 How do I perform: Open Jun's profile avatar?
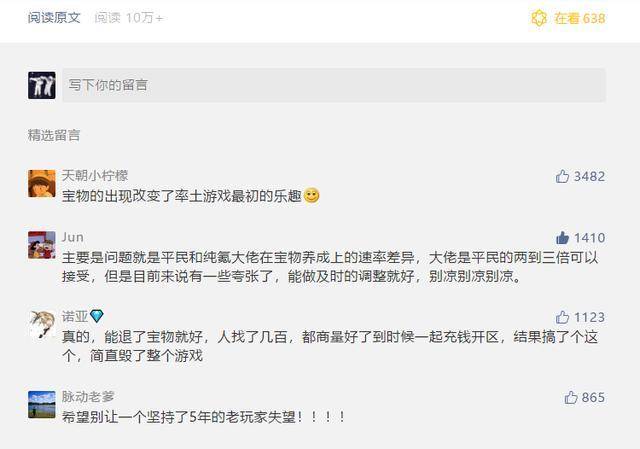(42, 245)
